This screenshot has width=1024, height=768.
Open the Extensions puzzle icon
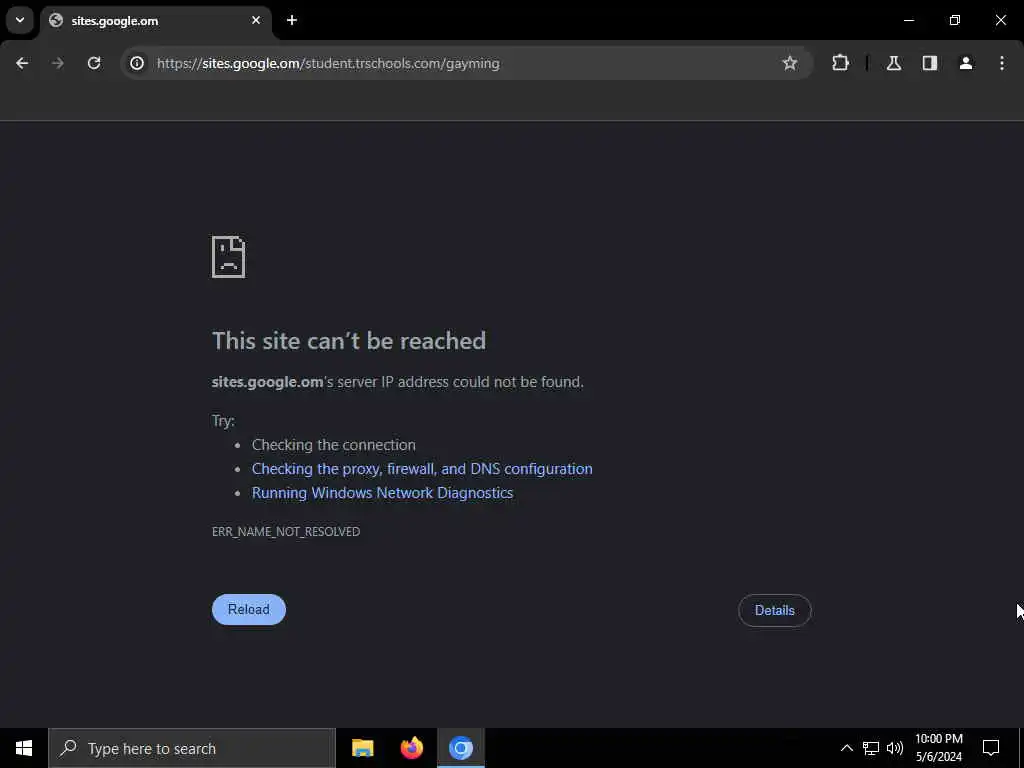pyautogui.click(x=840, y=63)
